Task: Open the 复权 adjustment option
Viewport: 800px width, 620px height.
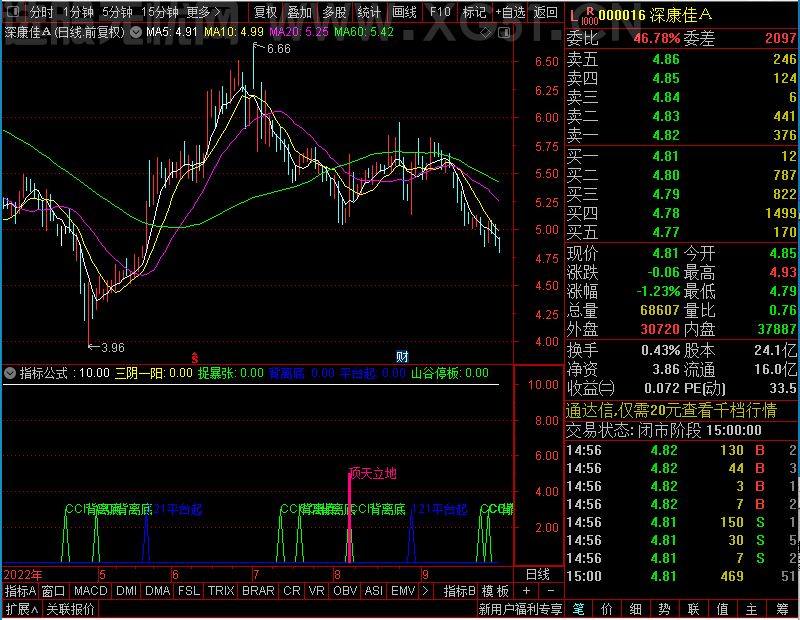Action: pos(265,12)
